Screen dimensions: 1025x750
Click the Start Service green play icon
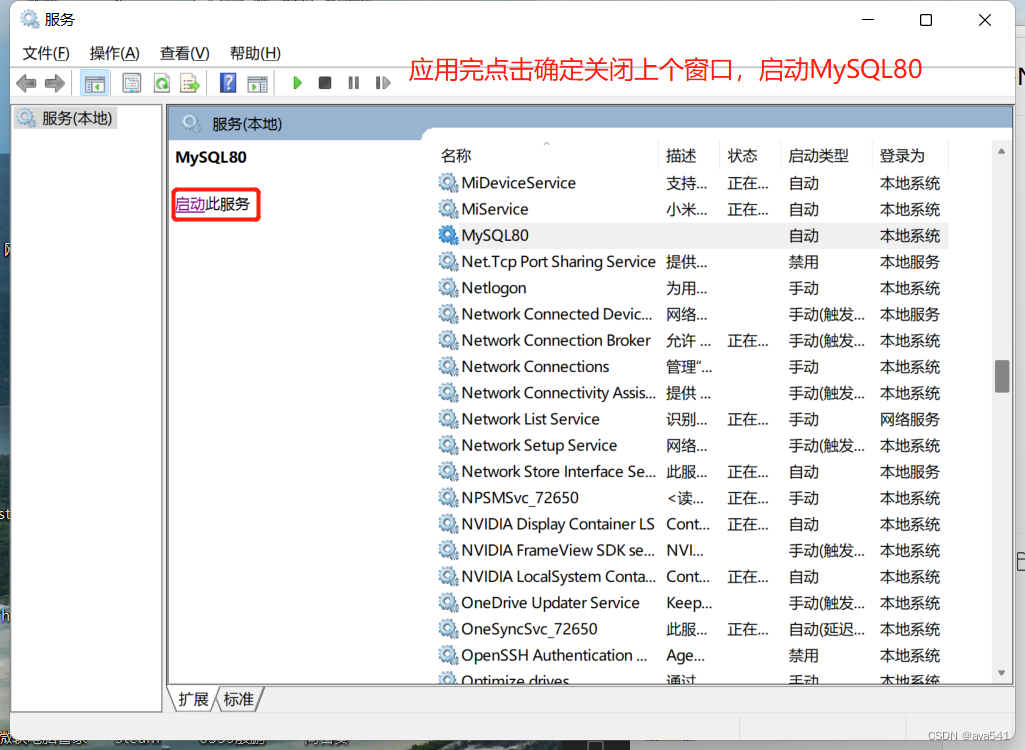tap(298, 83)
